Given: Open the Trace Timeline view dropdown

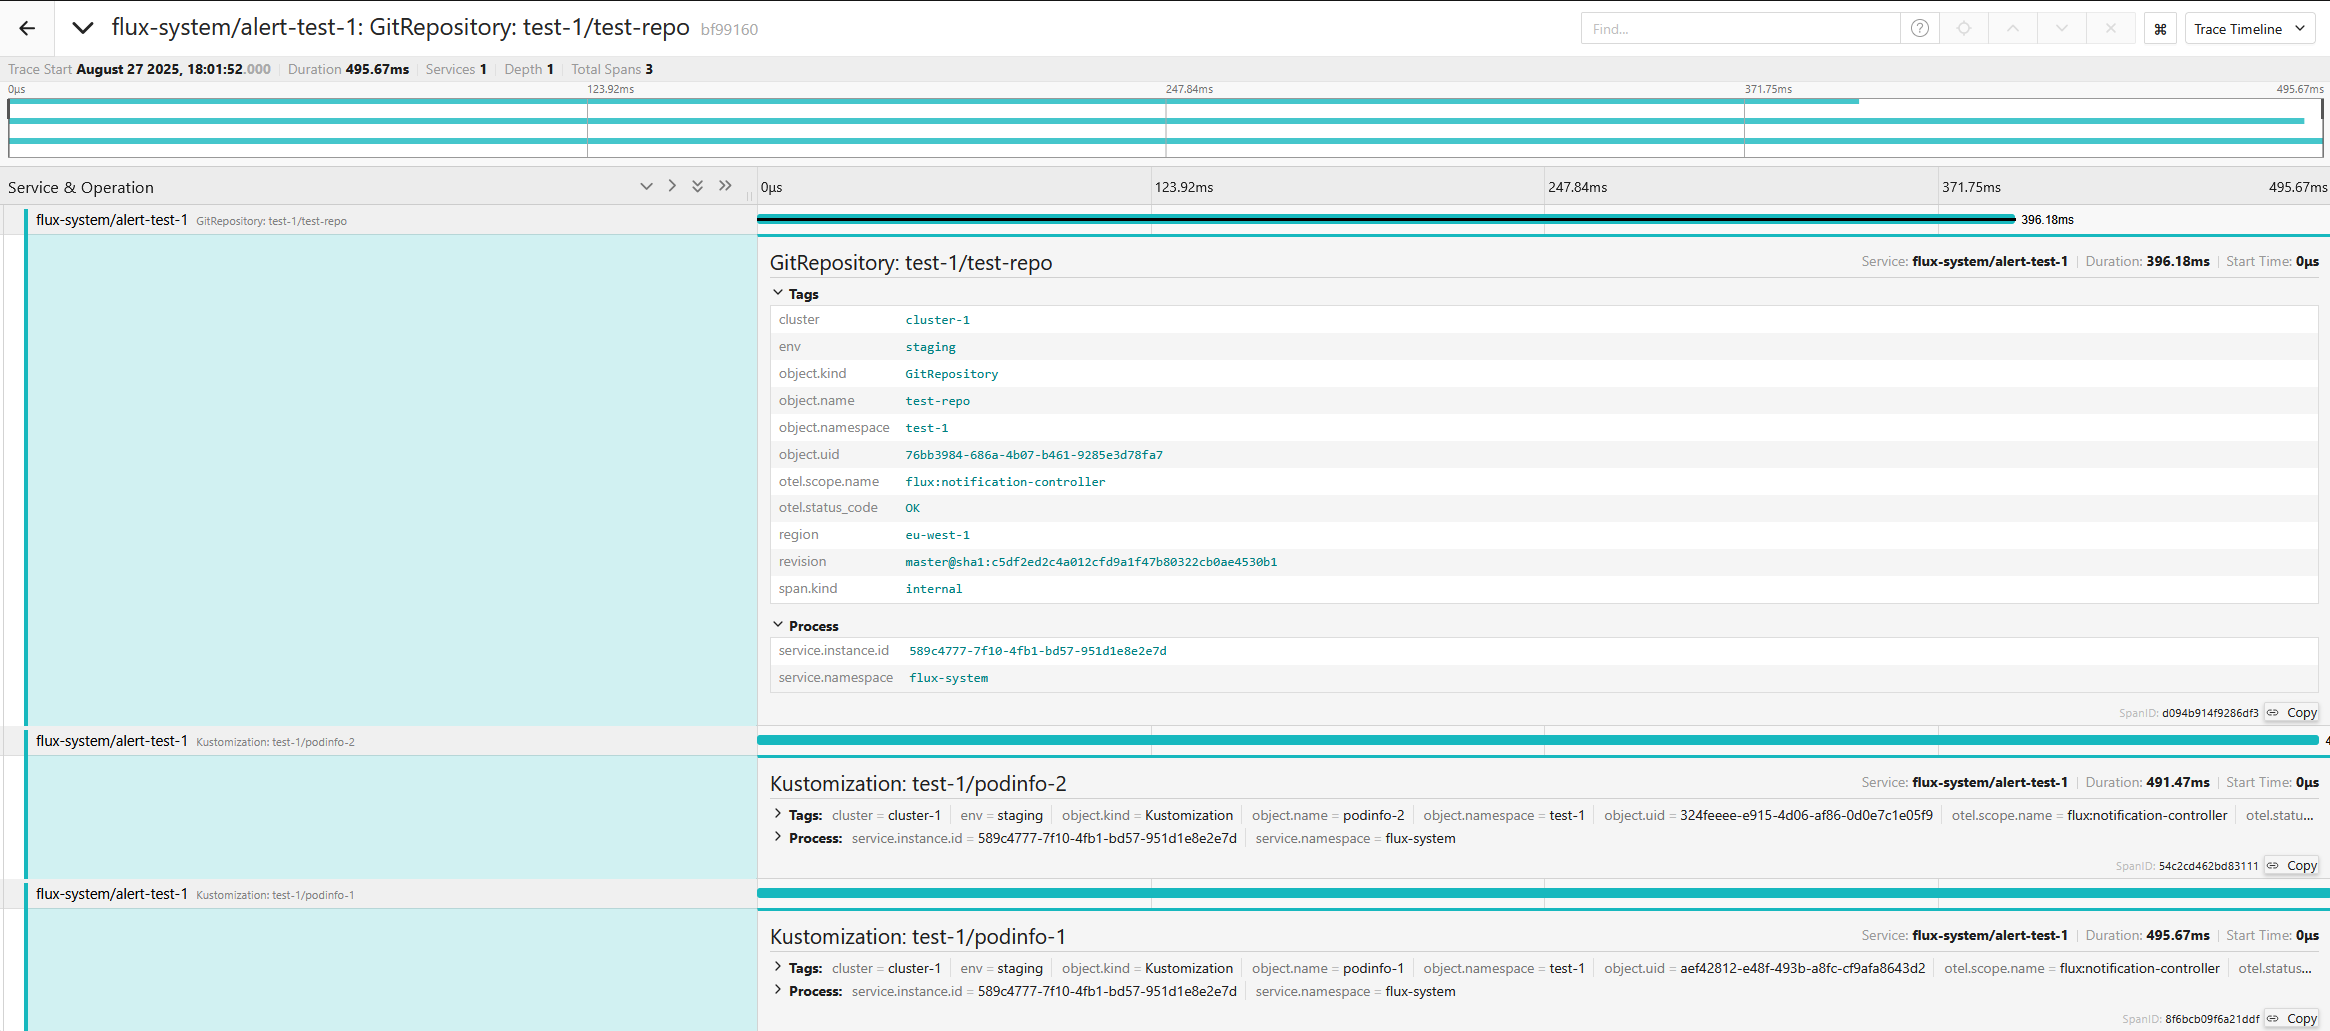Looking at the screenshot, I should point(2248,29).
